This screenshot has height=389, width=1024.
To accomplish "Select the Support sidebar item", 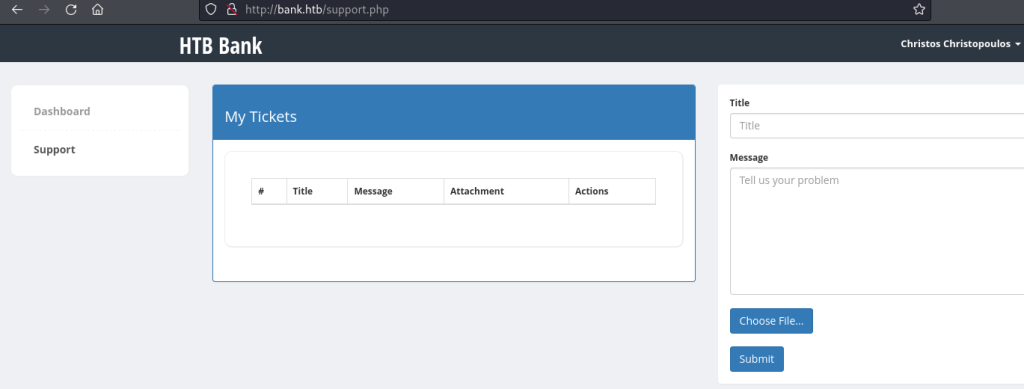I will (x=55, y=149).
